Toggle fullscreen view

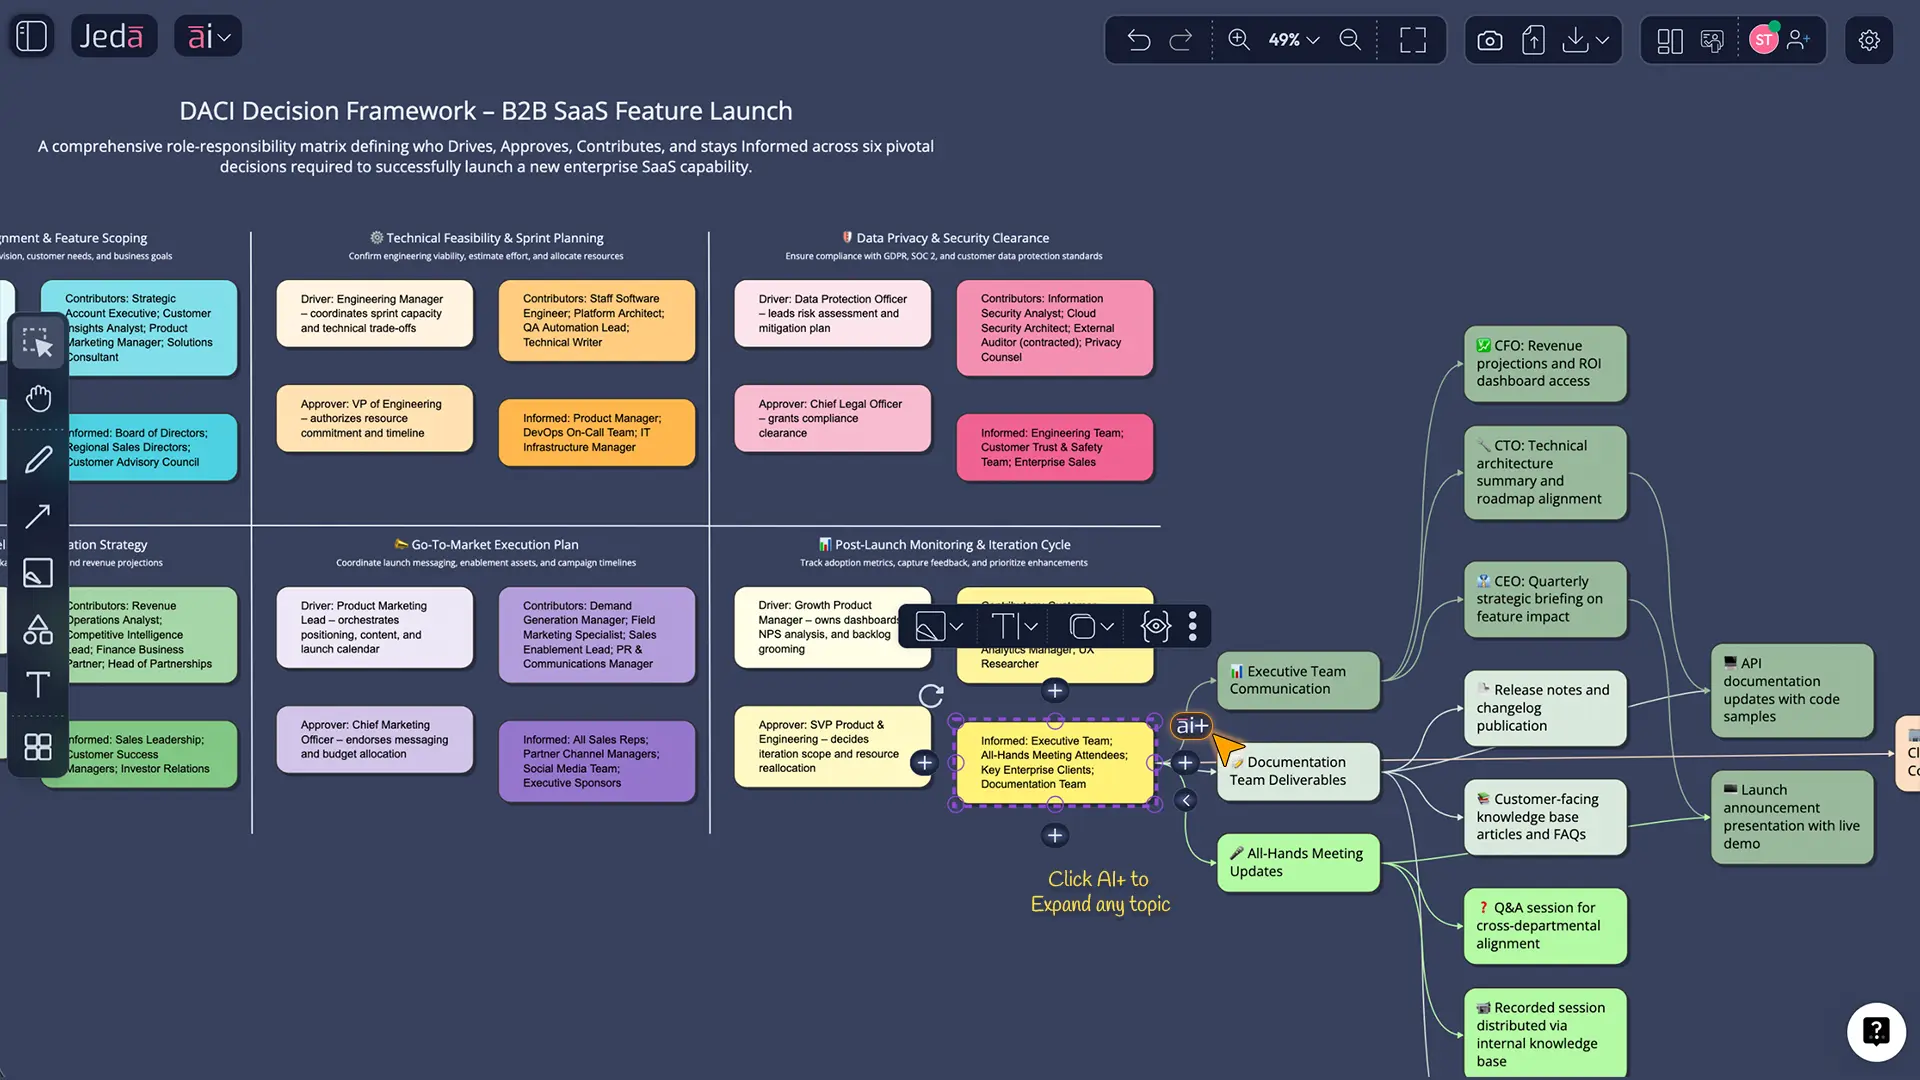click(1412, 40)
